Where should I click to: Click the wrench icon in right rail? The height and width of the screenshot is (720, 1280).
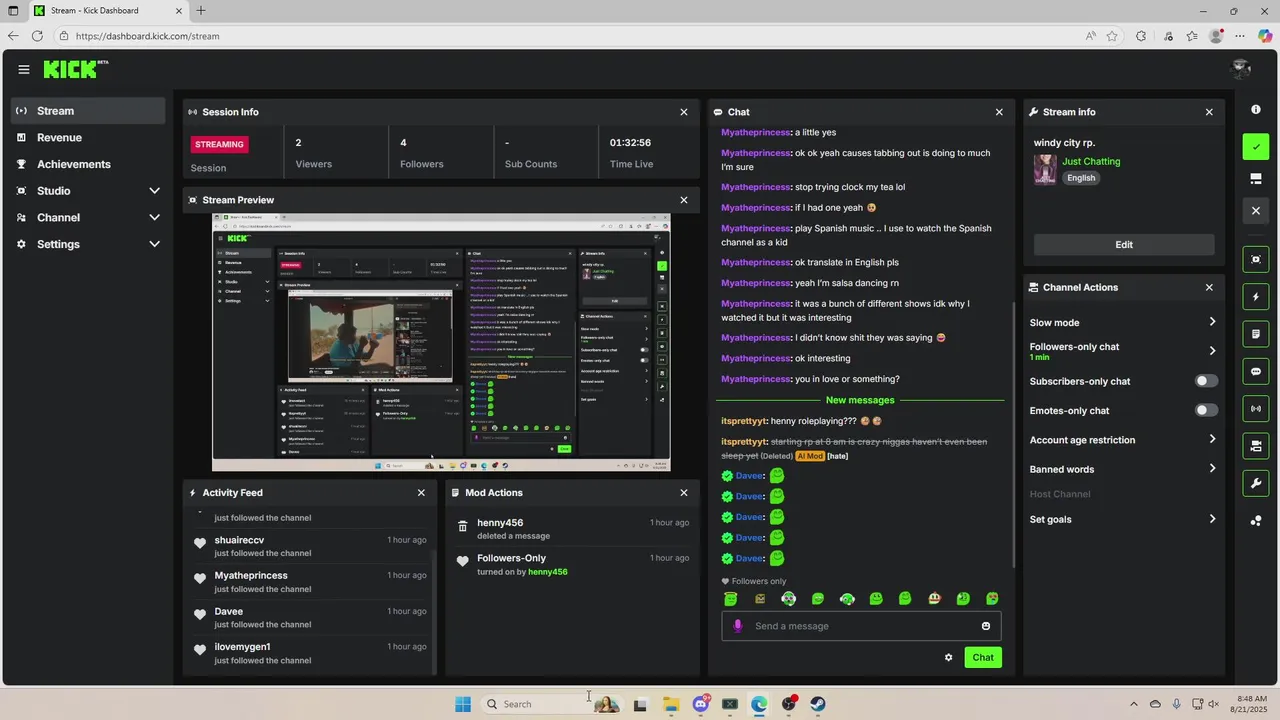coord(1256,483)
